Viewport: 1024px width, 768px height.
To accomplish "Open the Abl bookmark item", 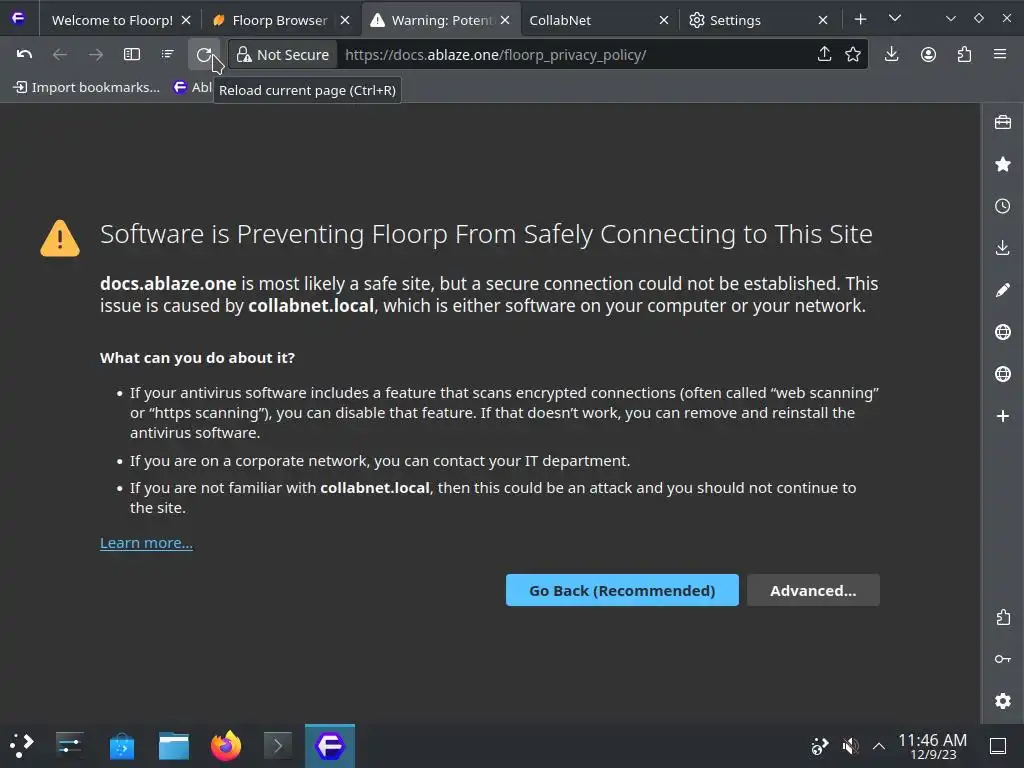I will tap(193, 88).
